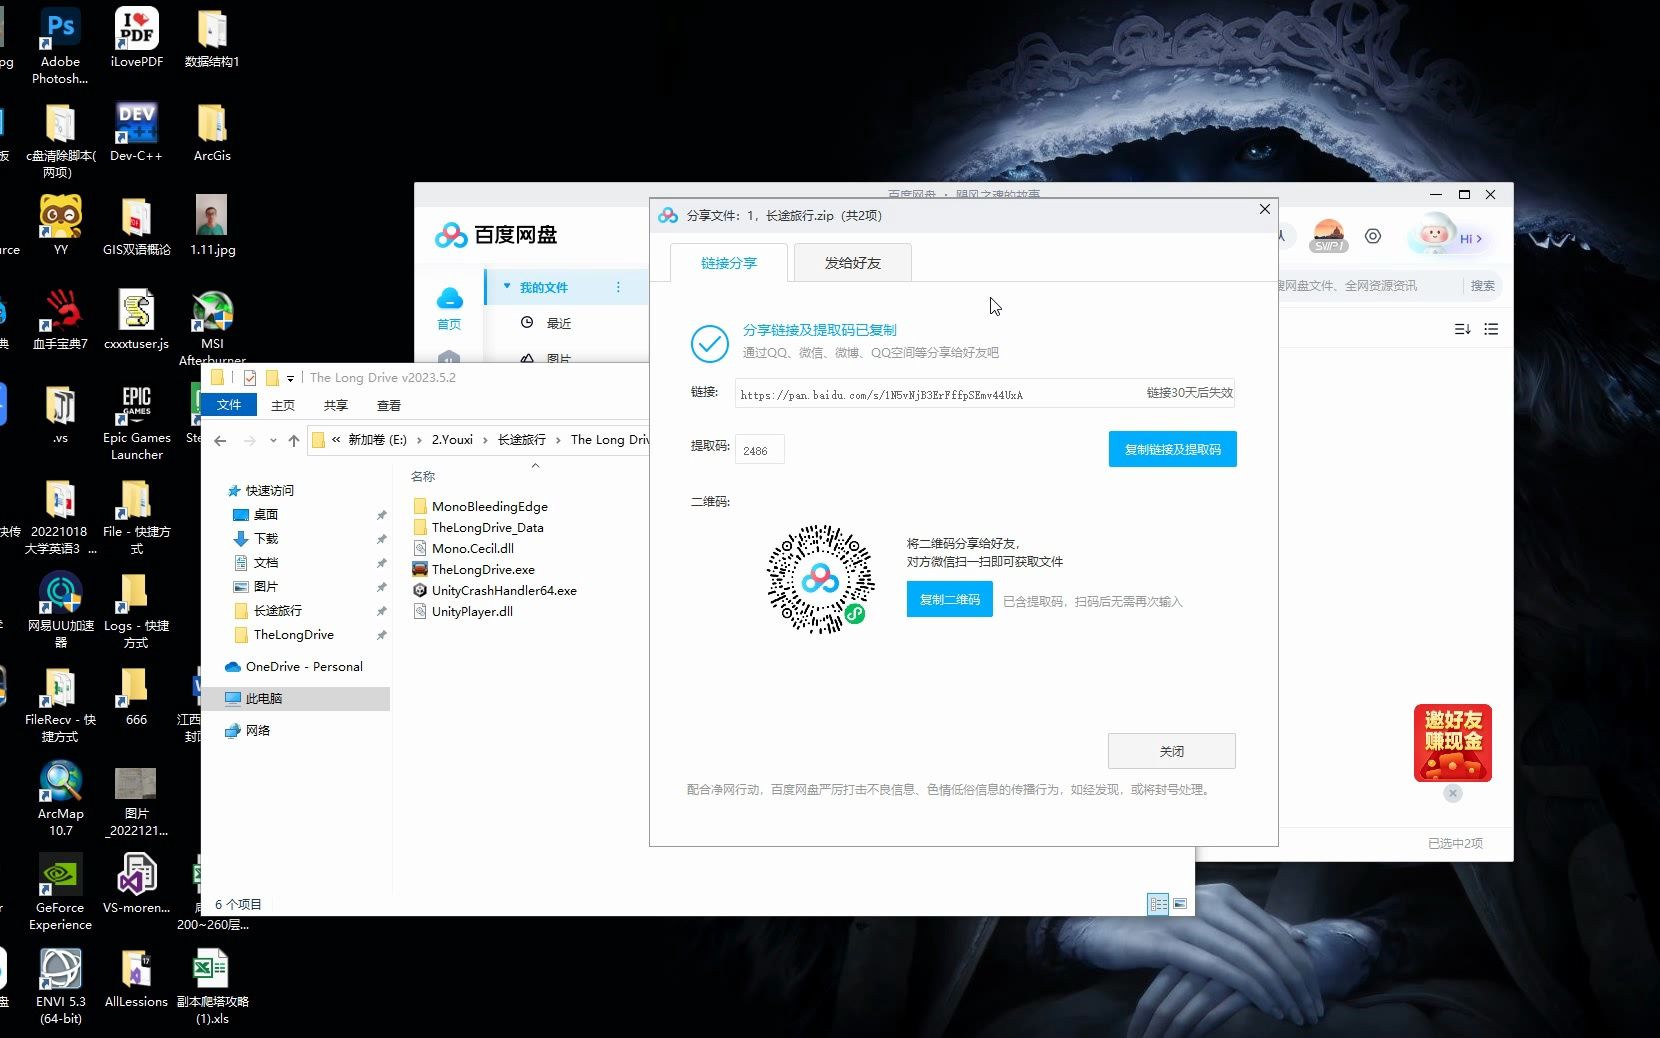Screen dimensions: 1660x1038
Task: Open Baidu Netdisk settings gear icon
Action: coord(1373,237)
